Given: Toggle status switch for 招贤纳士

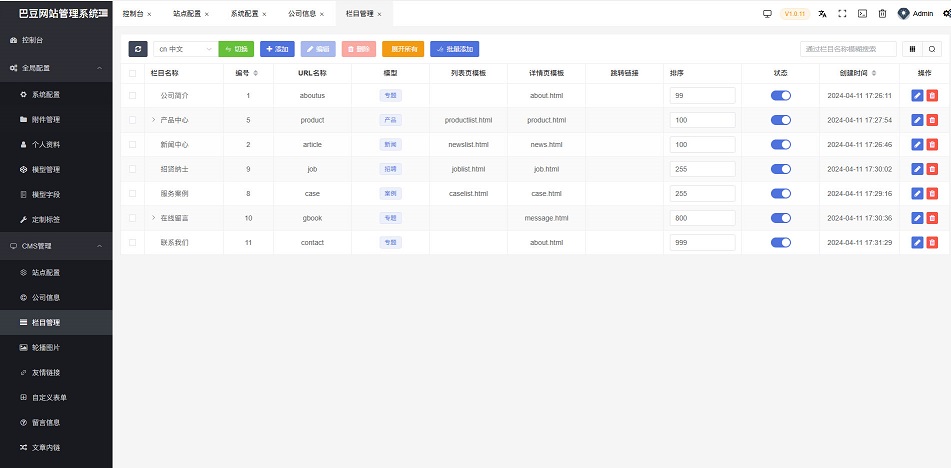Looking at the screenshot, I should click(x=781, y=169).
